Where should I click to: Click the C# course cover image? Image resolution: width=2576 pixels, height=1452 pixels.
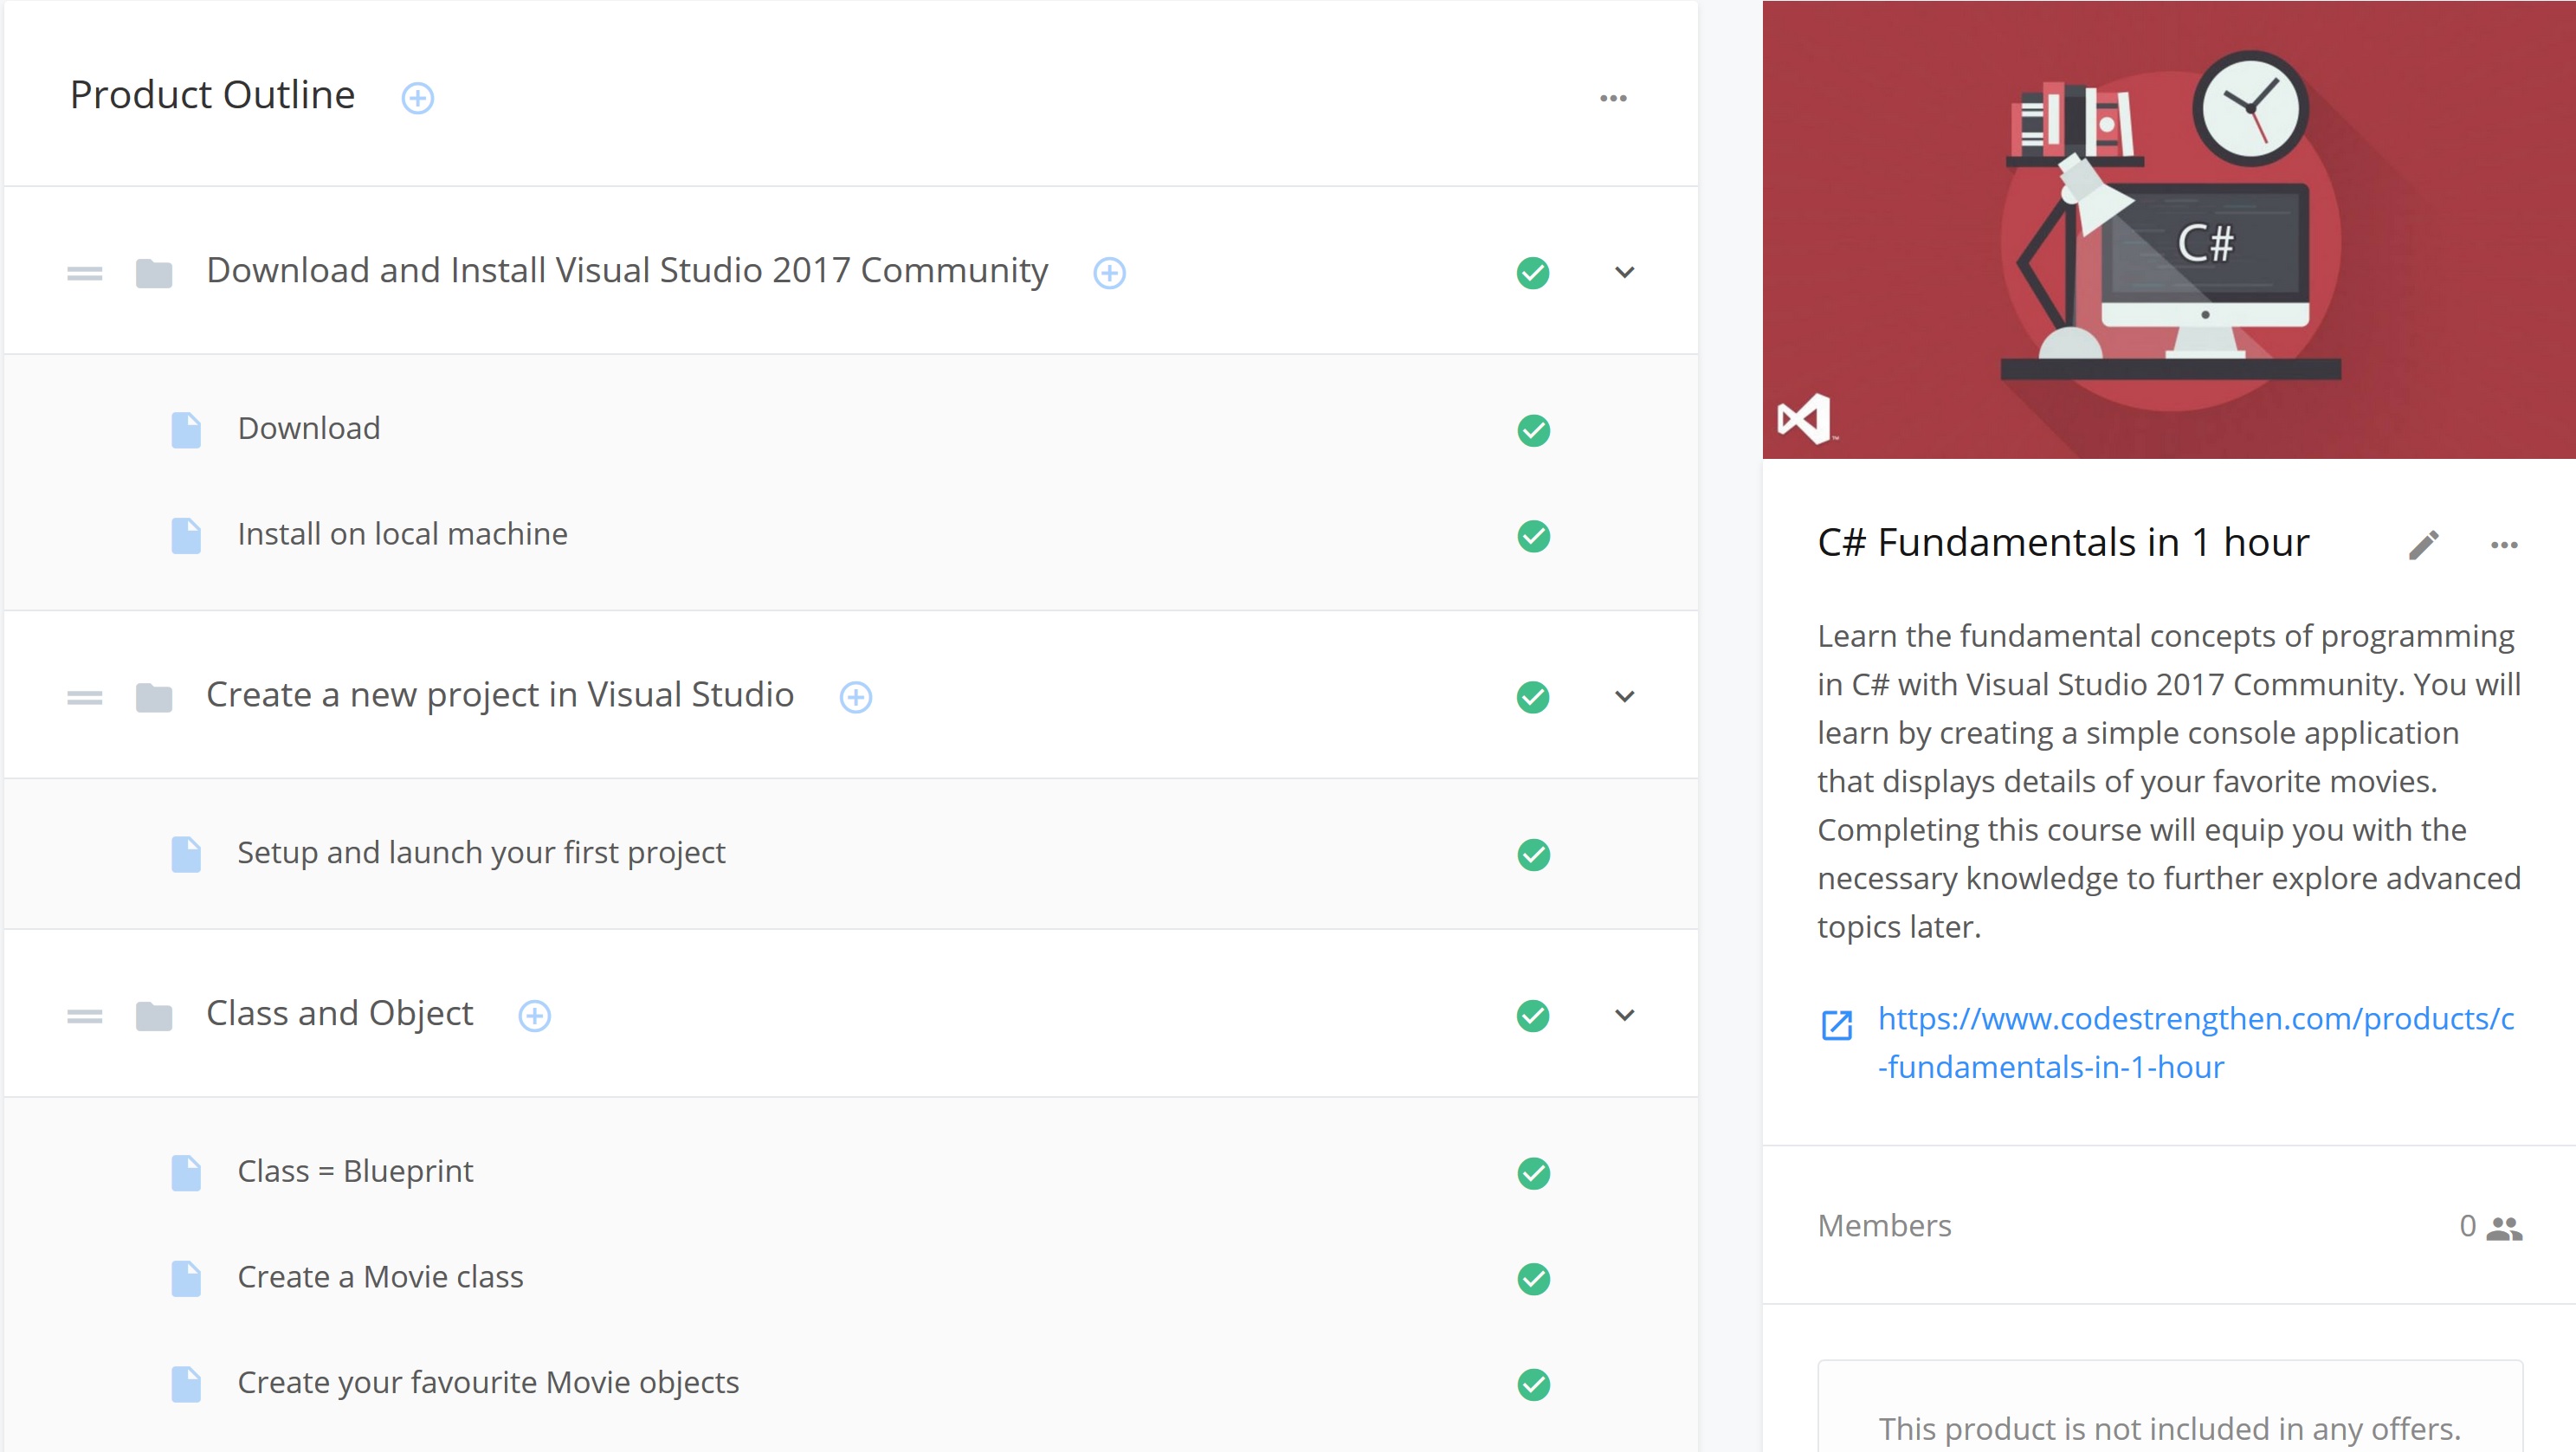click(2168, 230)
